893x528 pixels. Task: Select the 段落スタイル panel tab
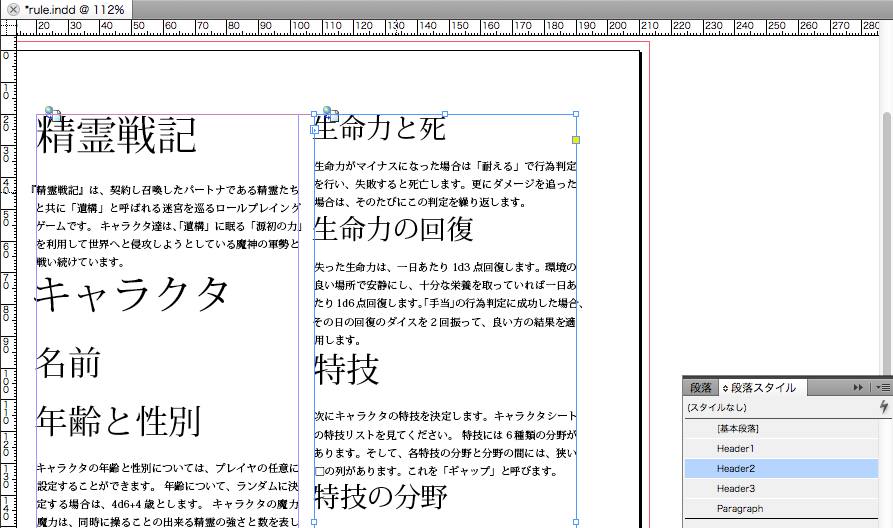click(763, 388)
